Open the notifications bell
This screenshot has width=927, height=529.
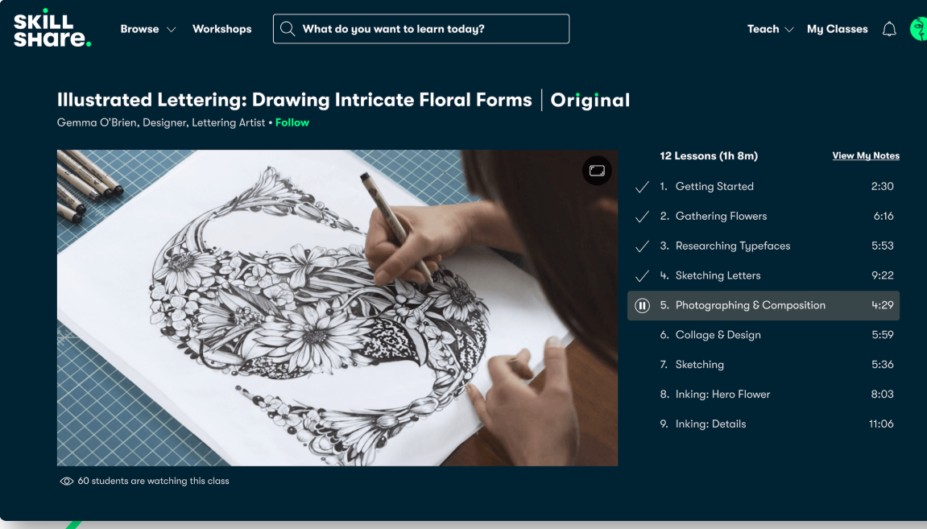[889, 29]
